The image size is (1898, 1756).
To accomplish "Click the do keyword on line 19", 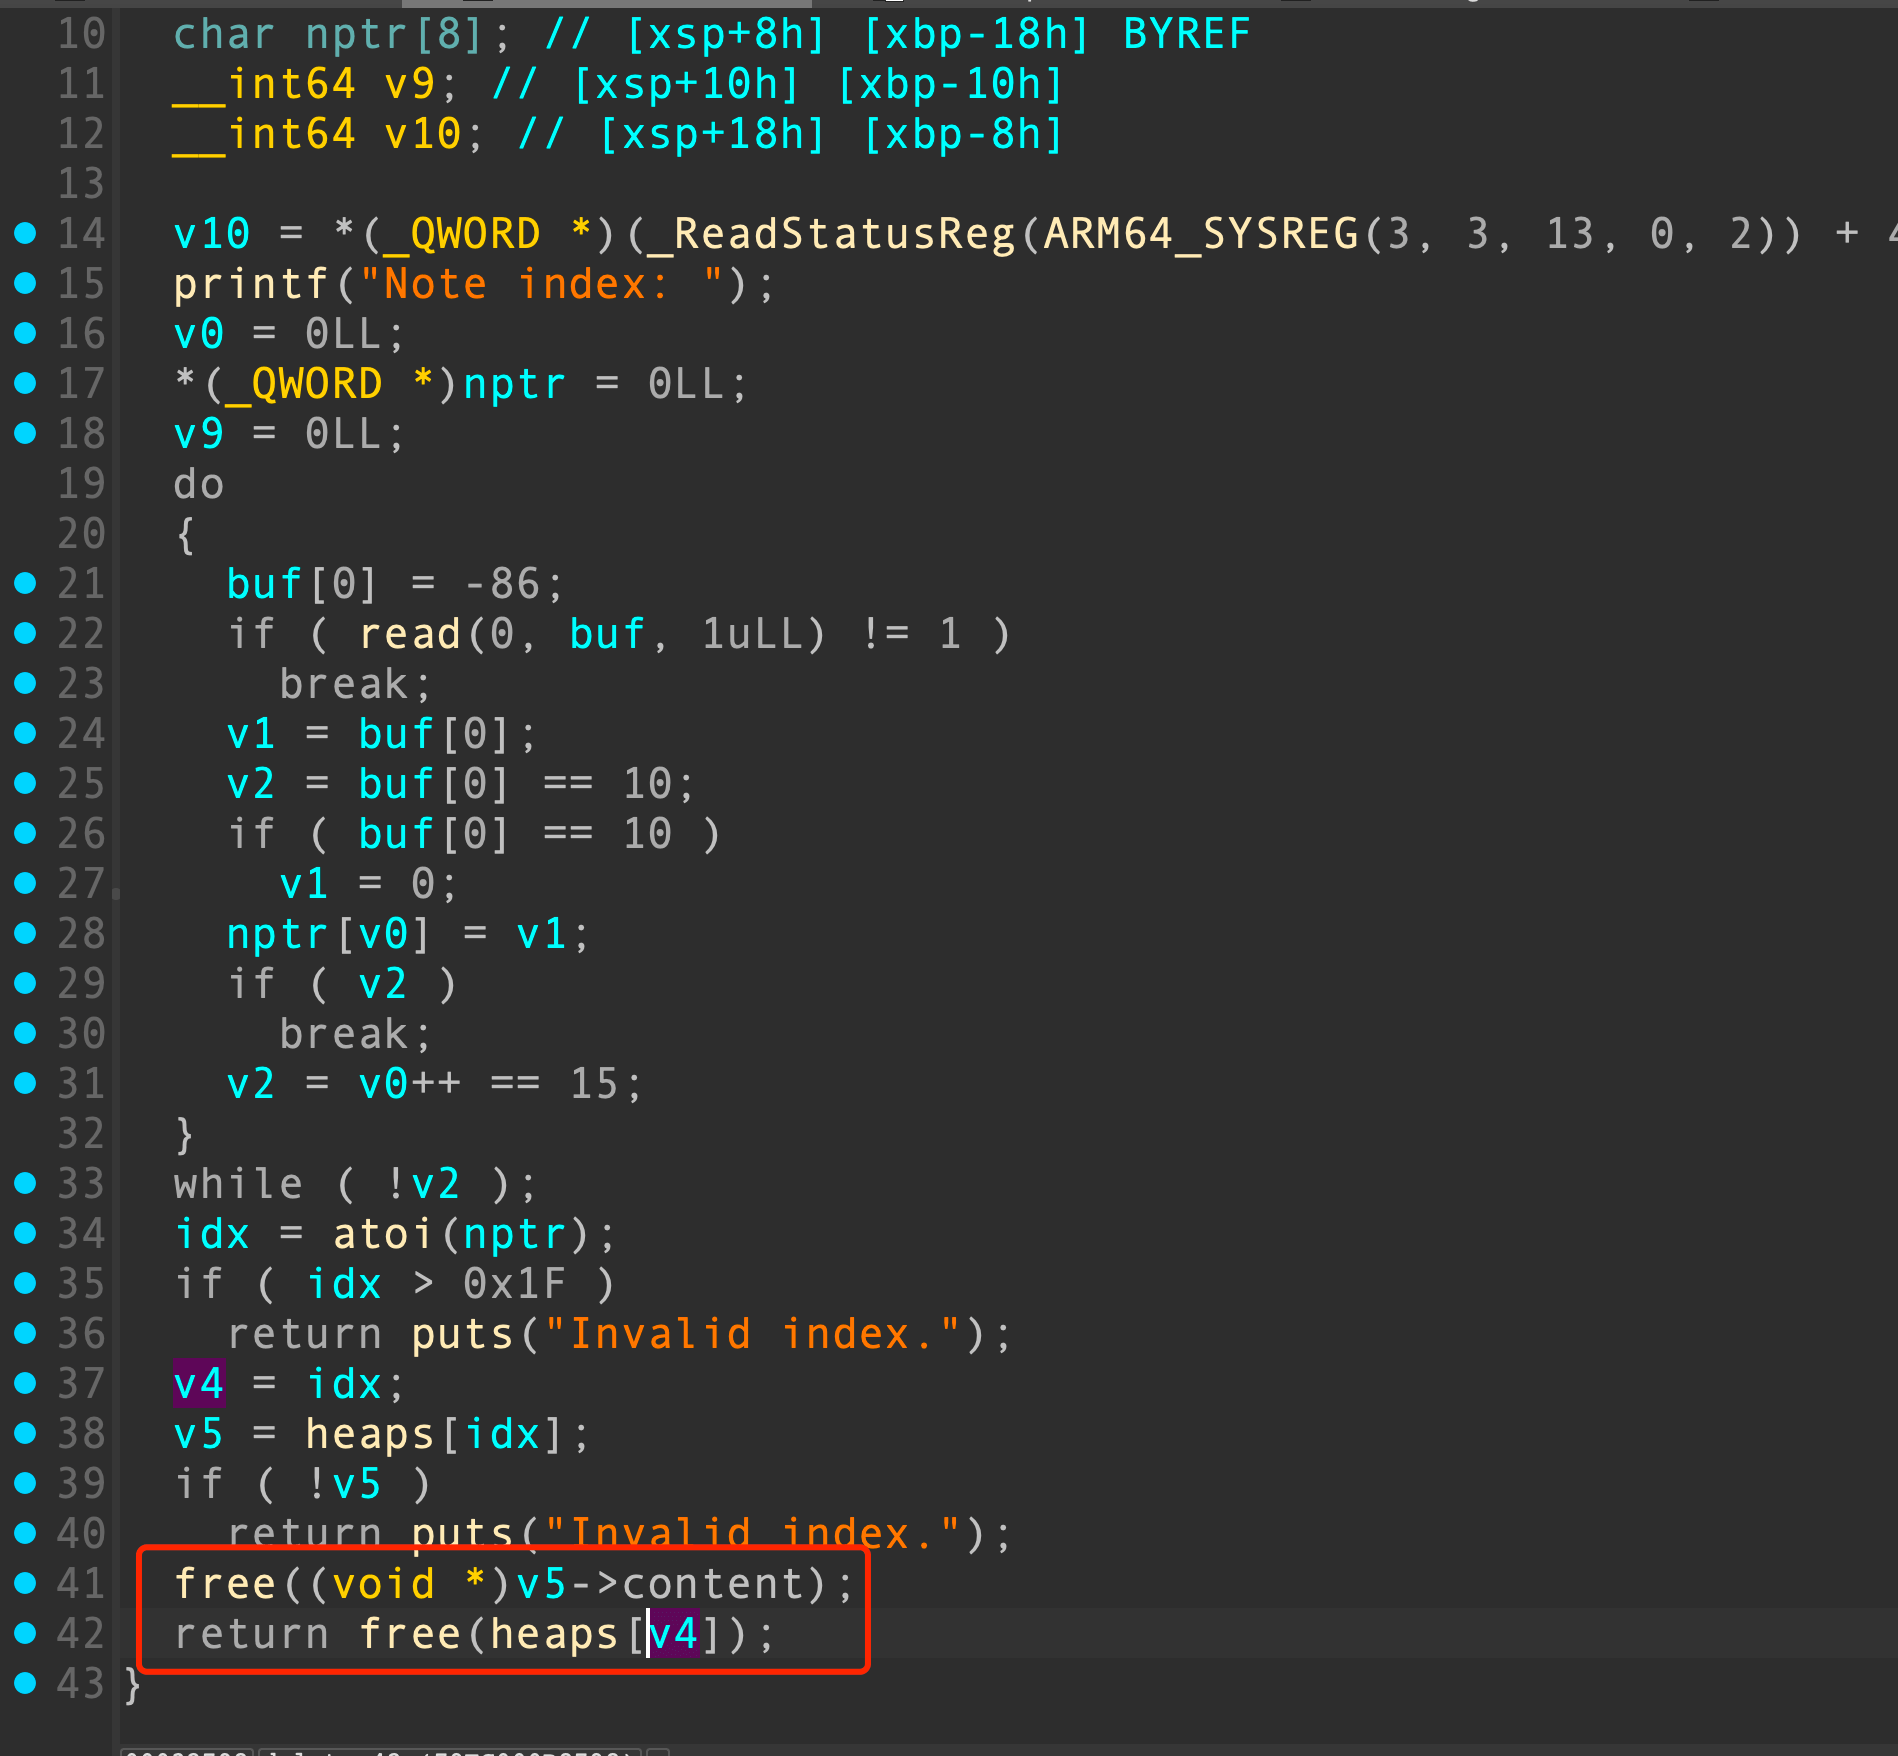I will [x=199, y=485].
